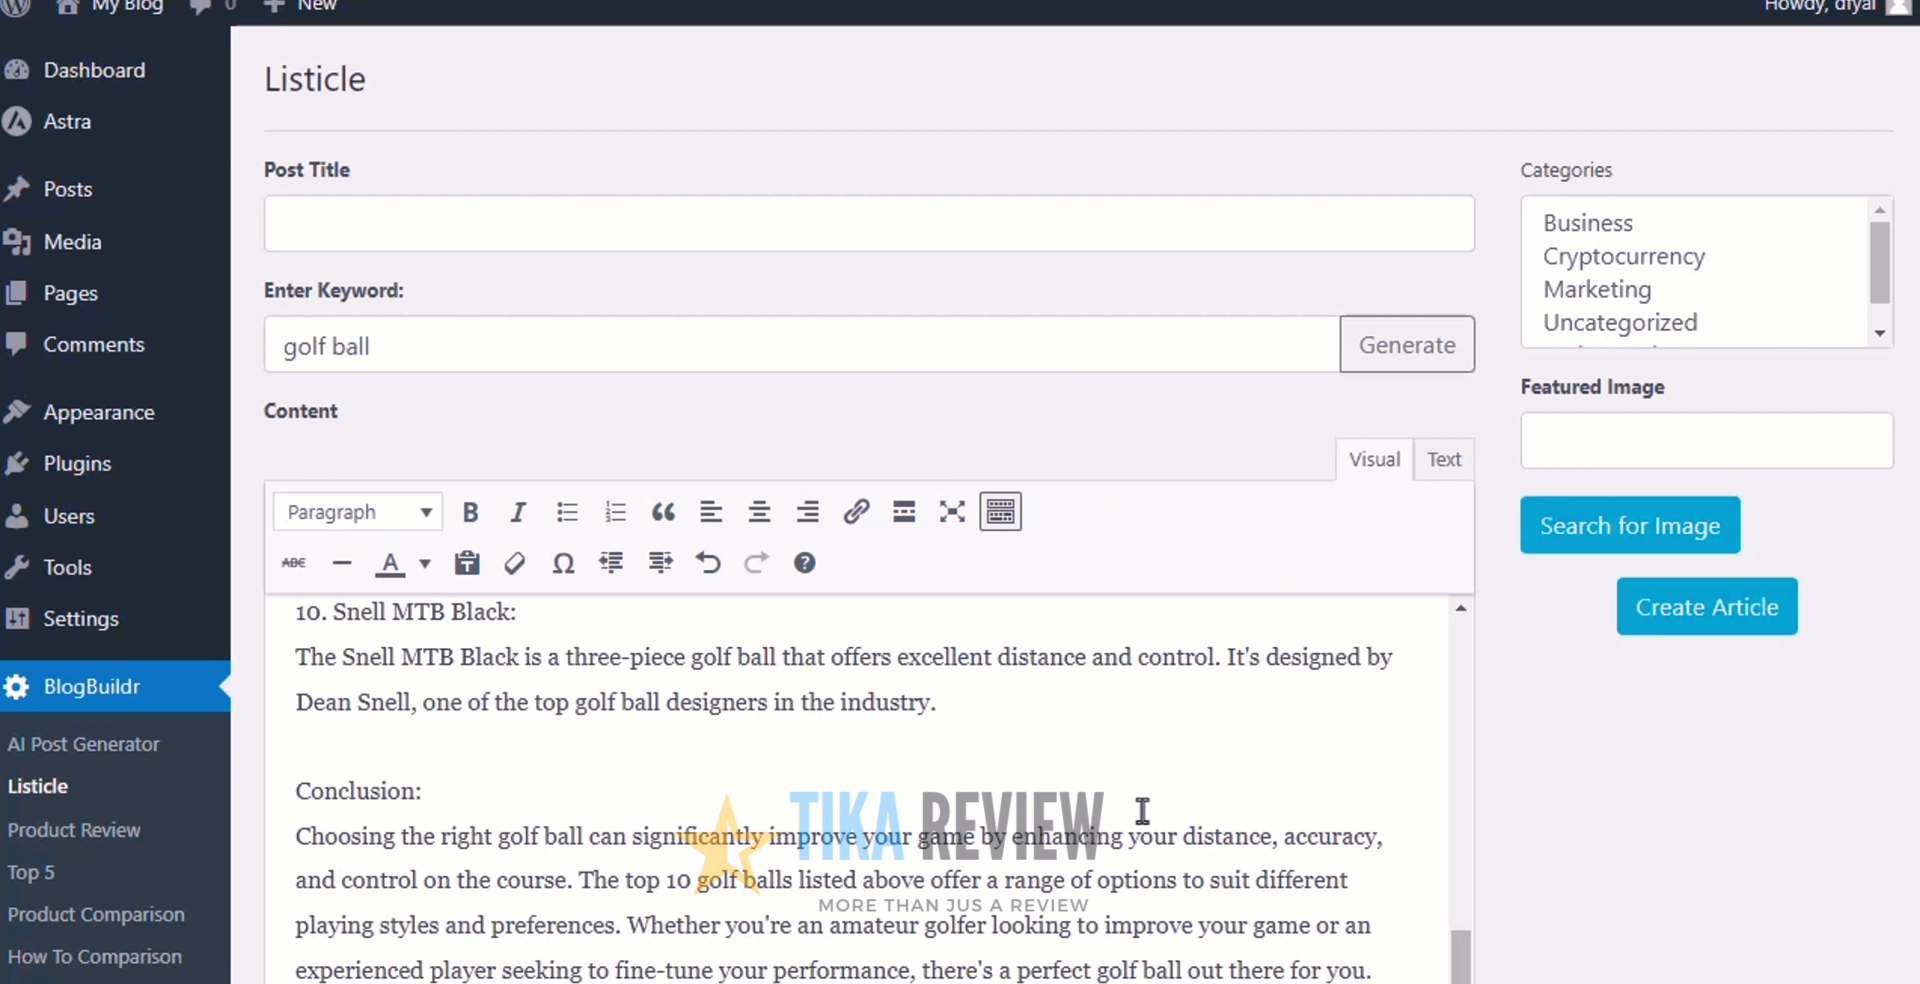This screenshot has height=984, width=1920.
Task: Toggle bold formatting in editor toolbar
Action: [x=470, y=512]
